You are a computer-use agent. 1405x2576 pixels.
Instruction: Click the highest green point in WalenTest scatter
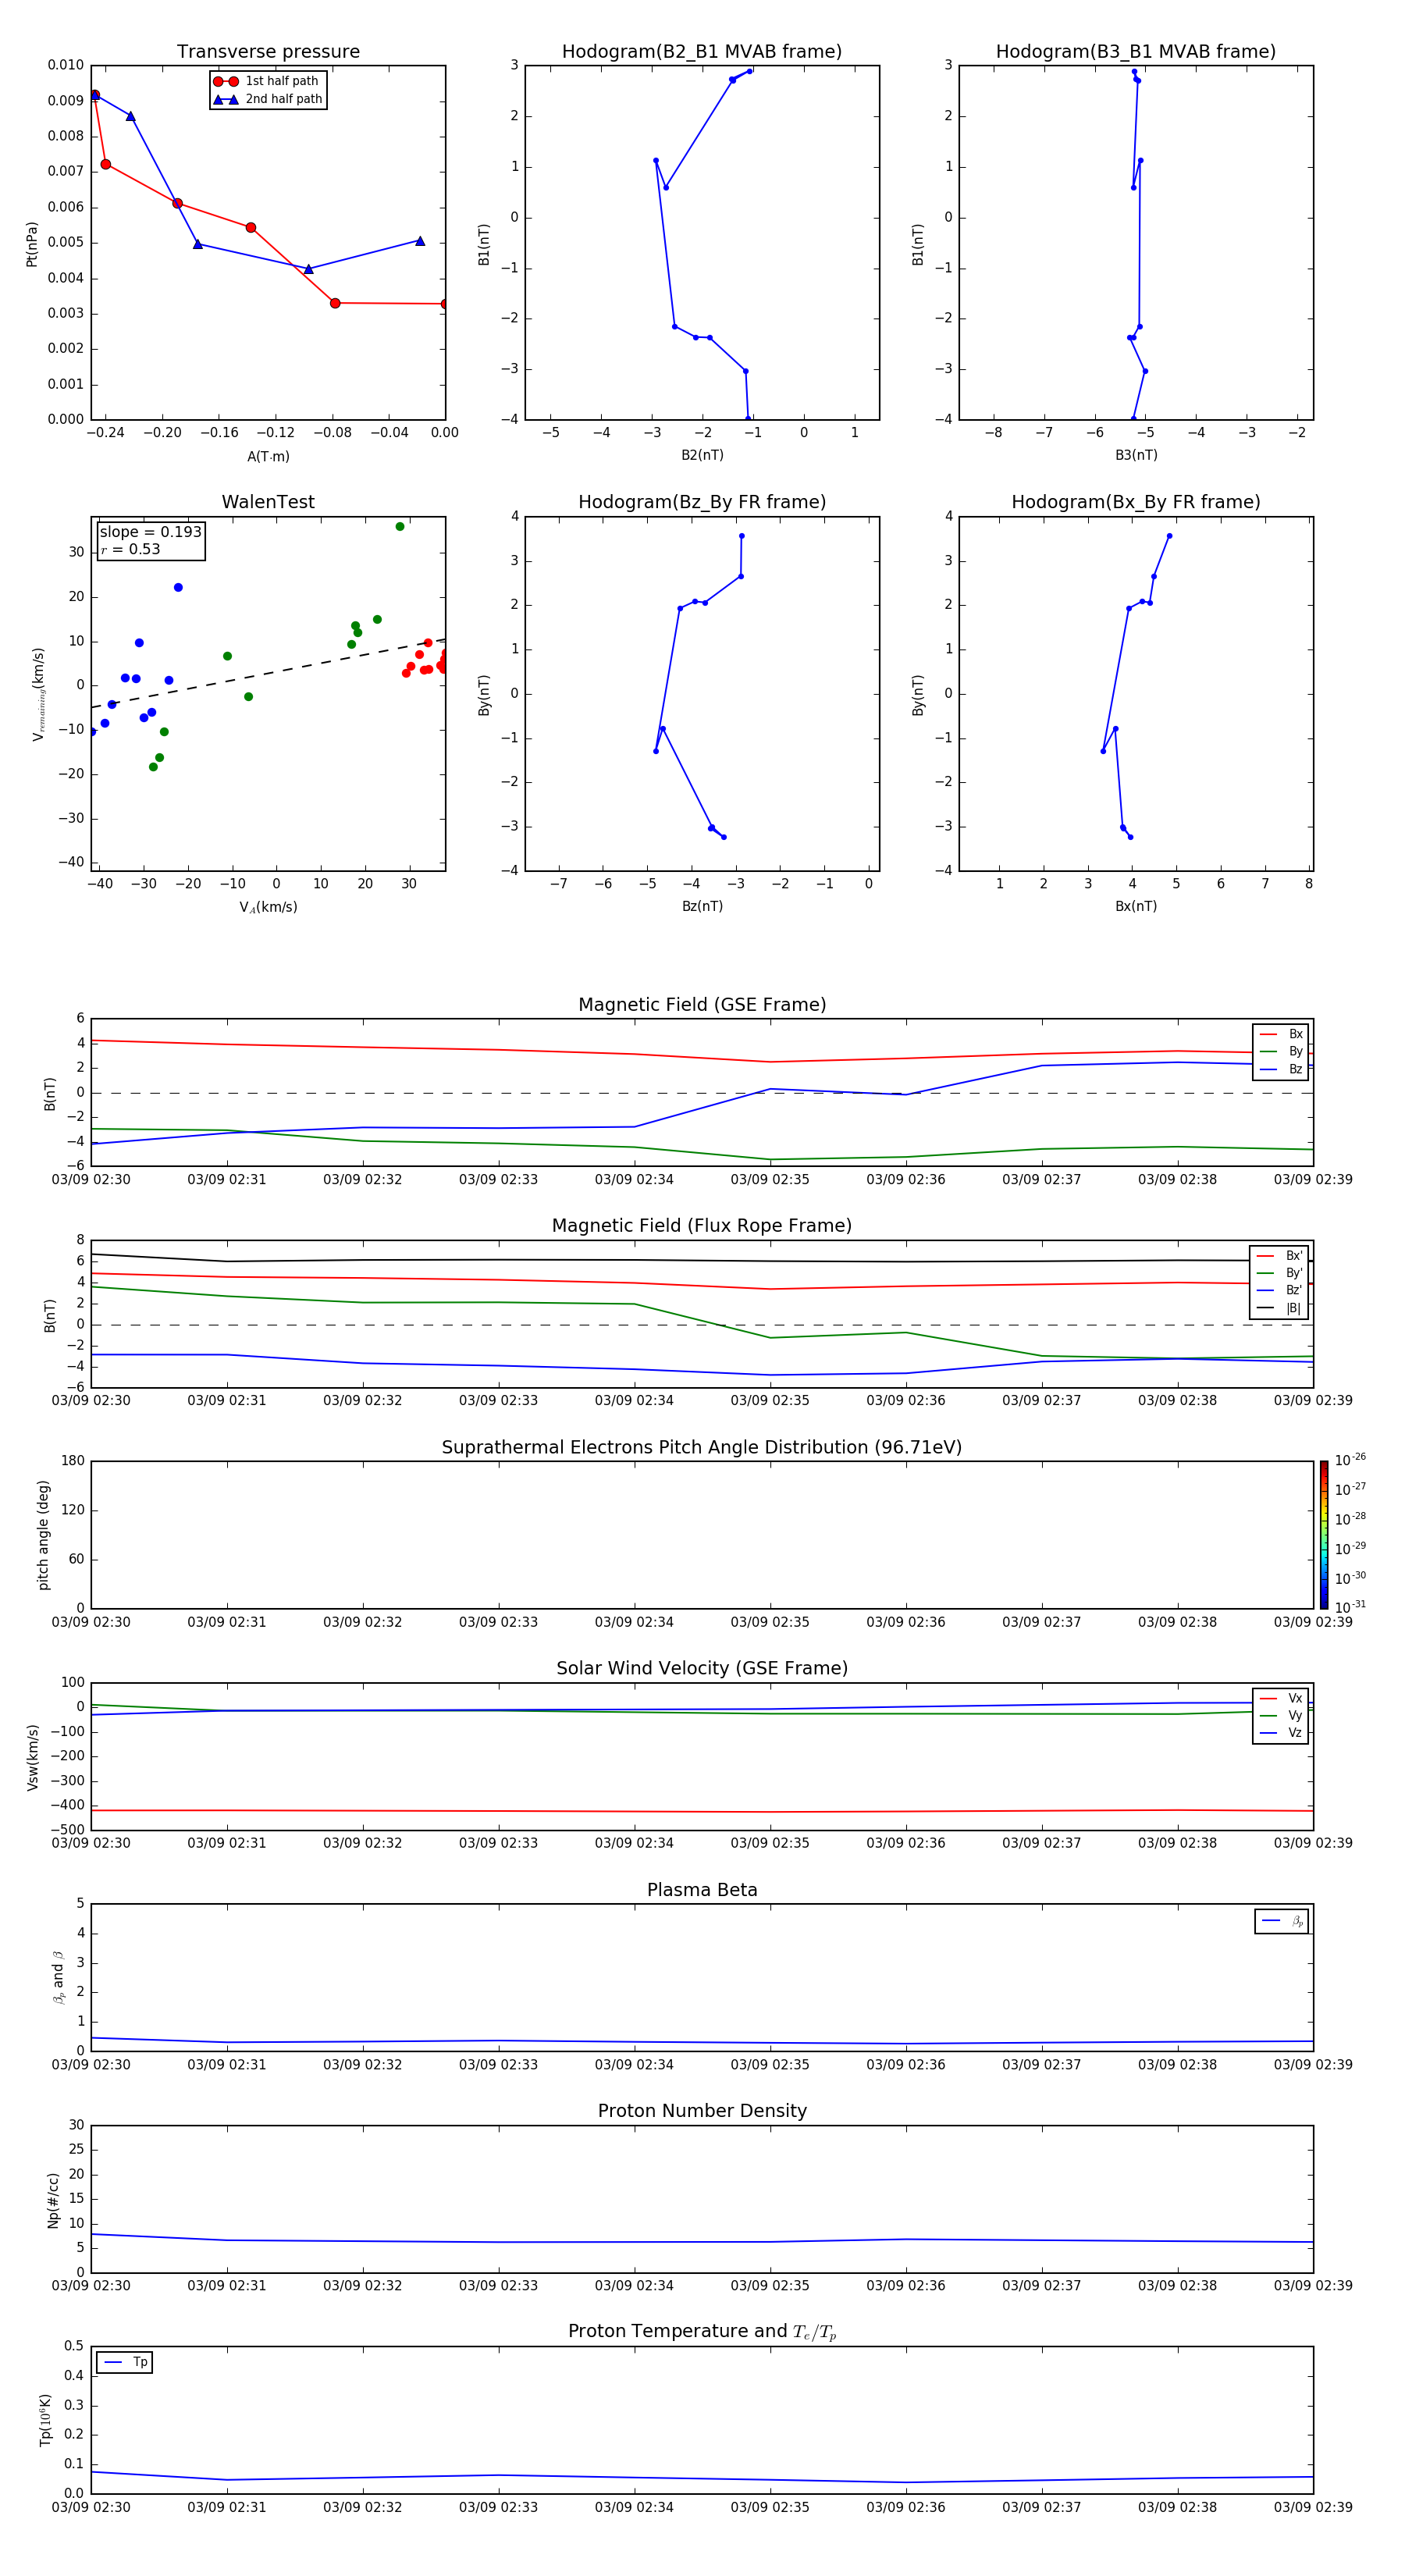coord(400,527)
